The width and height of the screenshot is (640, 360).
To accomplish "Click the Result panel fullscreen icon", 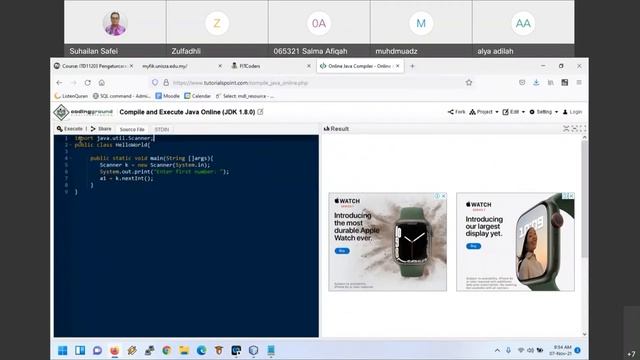I will point(583,129).
